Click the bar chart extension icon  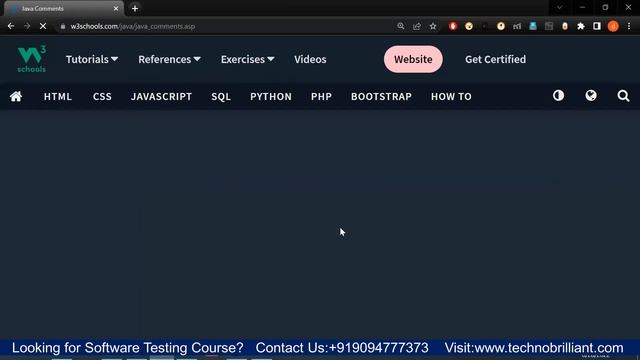(517, 26)
